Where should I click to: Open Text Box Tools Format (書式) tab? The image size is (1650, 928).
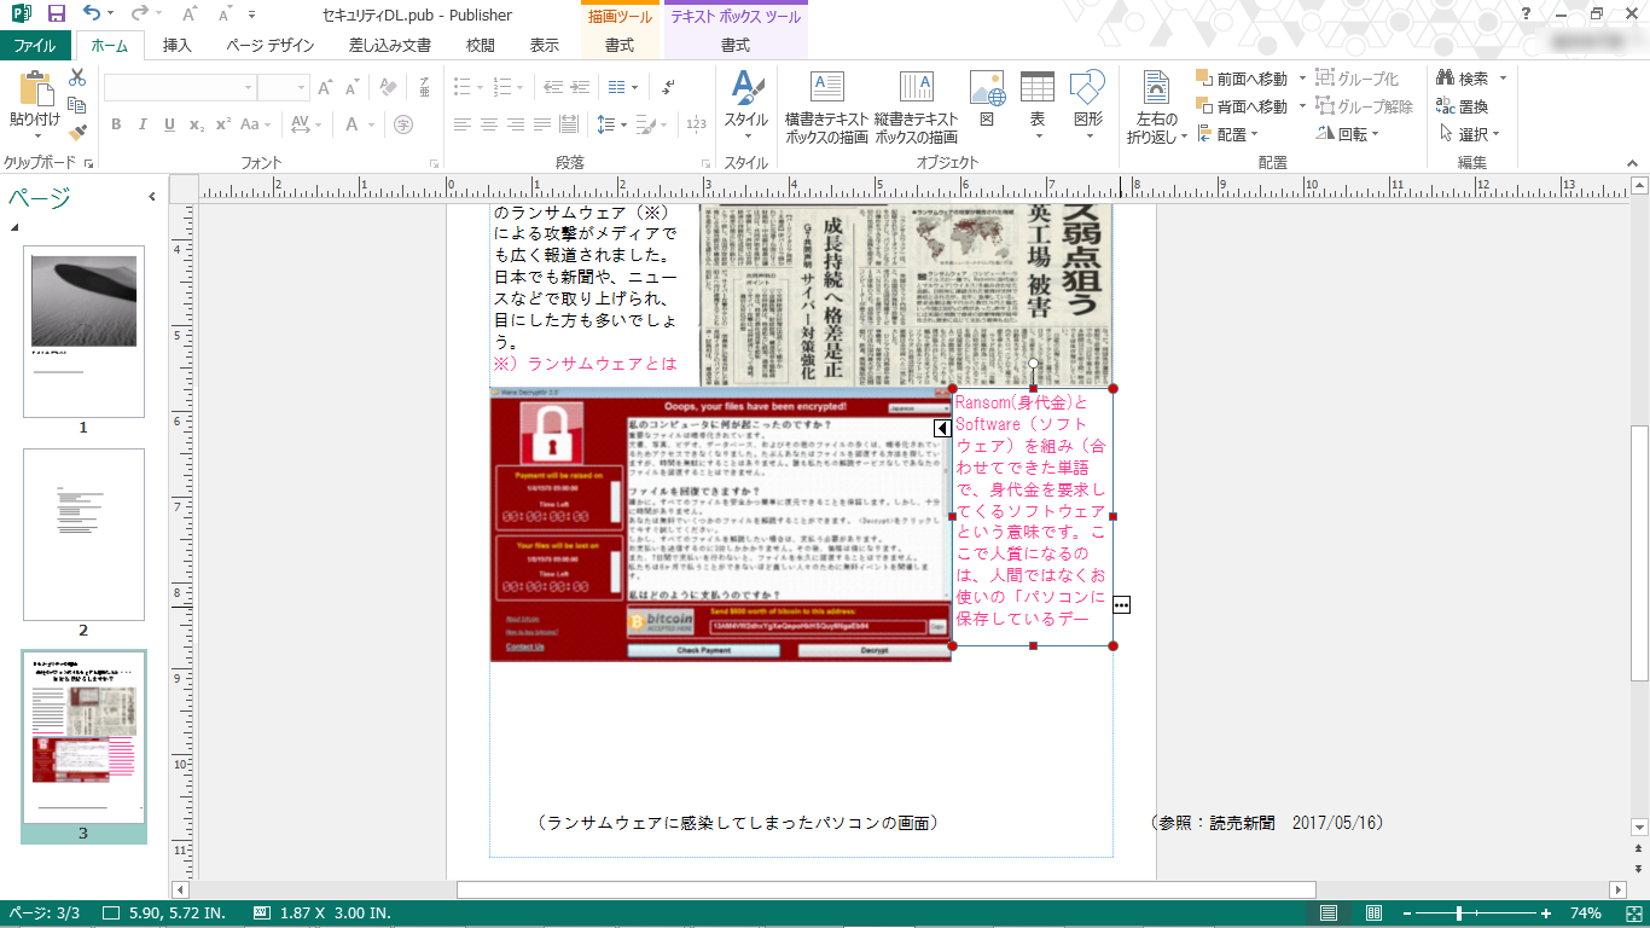pyautogui.click(x=735, y=45)
